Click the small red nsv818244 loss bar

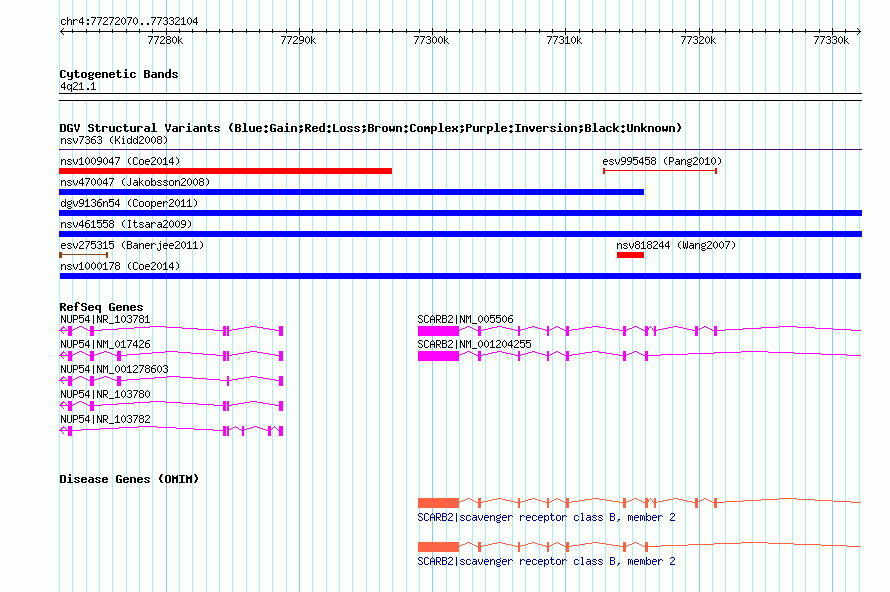pos(631,255)
